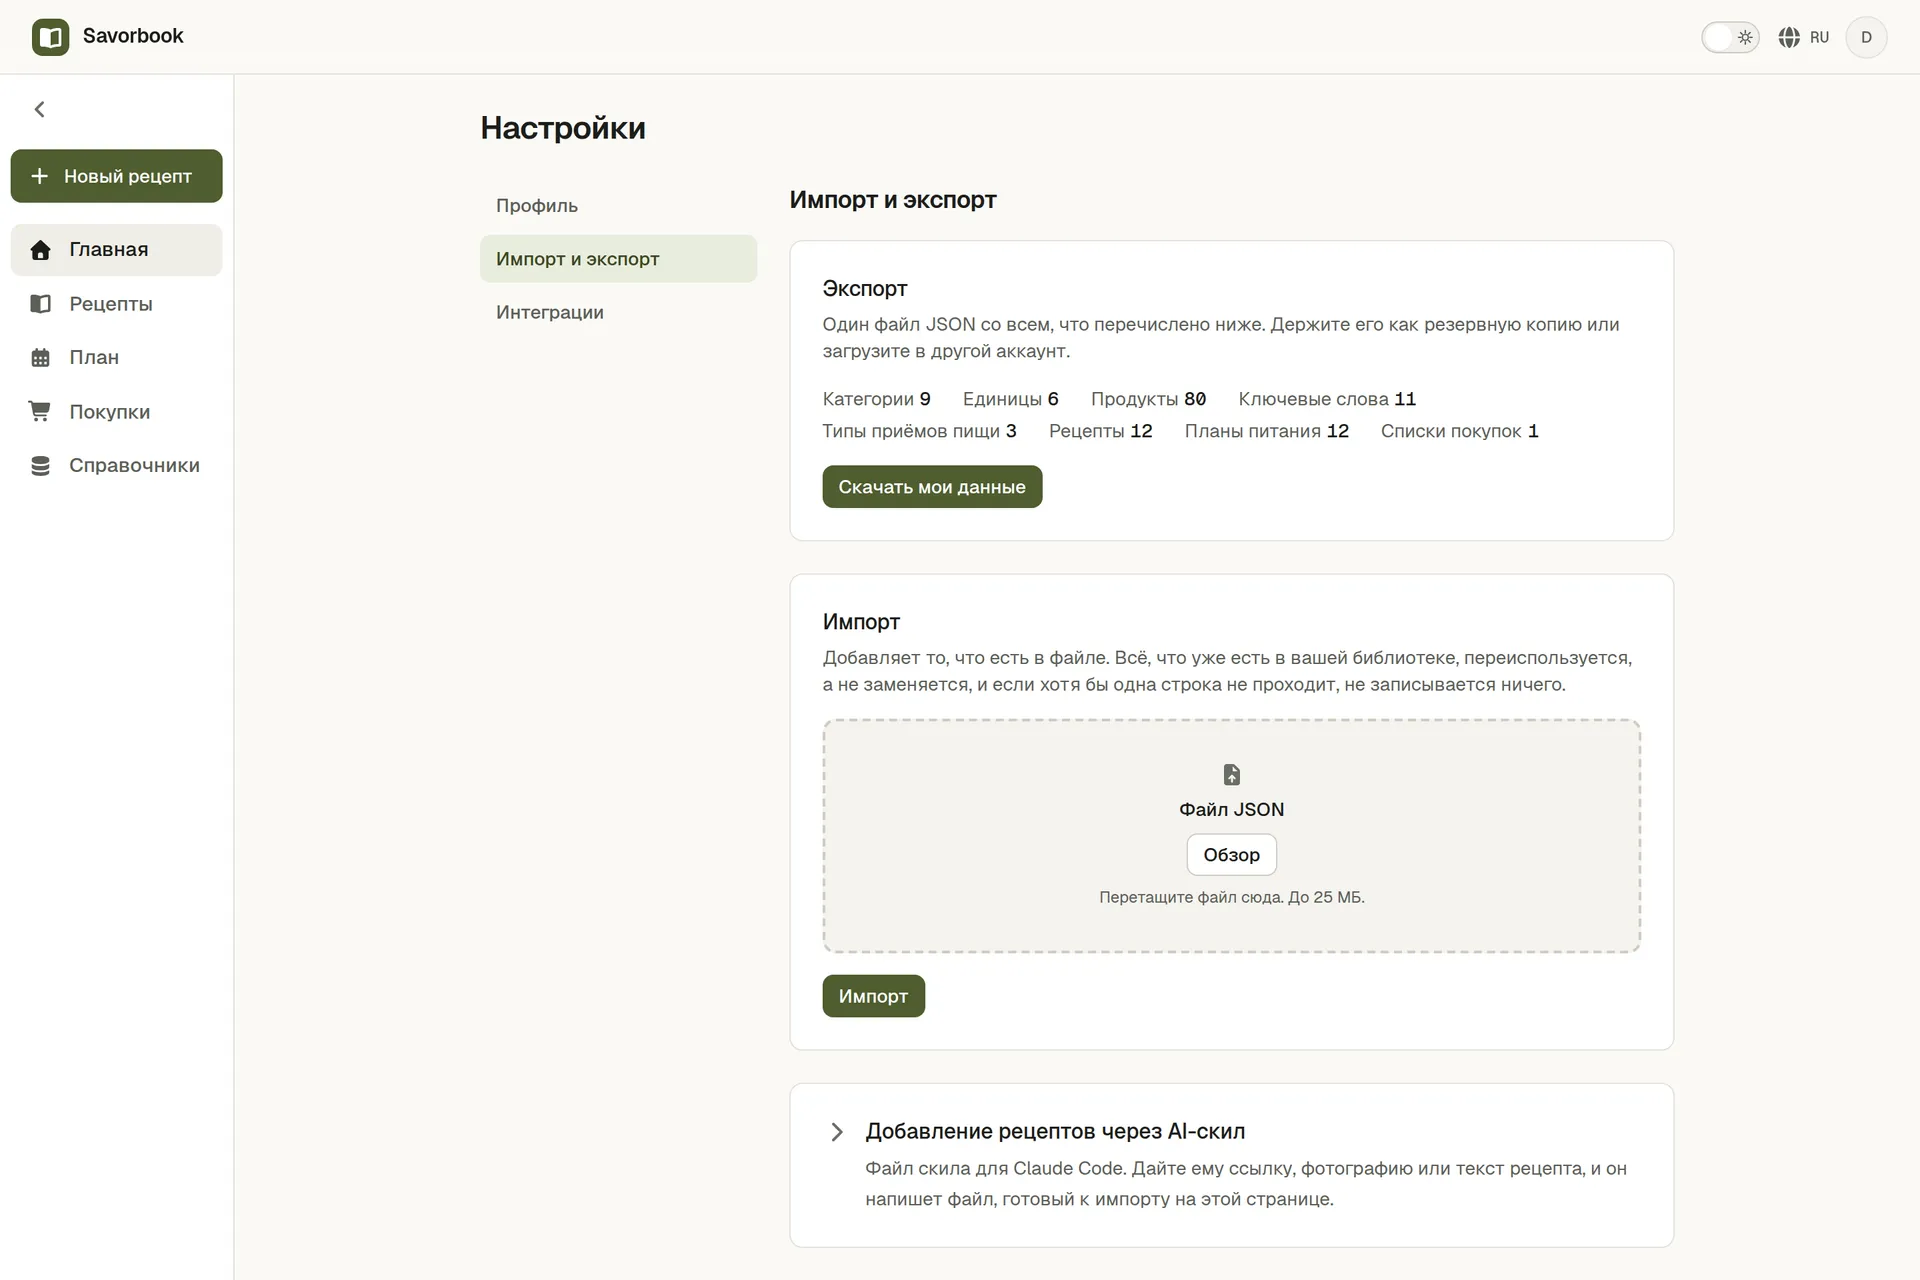
Task: Click the Единицы 6 count
Action: (x=1010, y=399)
